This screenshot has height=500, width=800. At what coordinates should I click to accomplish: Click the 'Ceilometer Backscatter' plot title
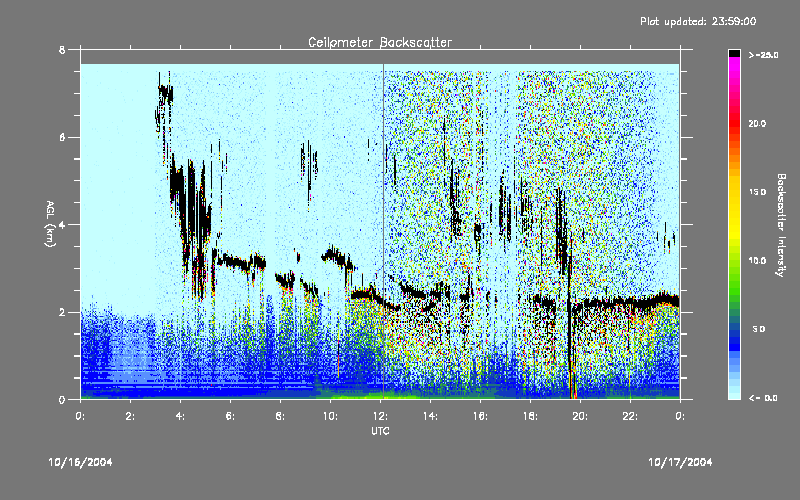[x=380, y=42]
